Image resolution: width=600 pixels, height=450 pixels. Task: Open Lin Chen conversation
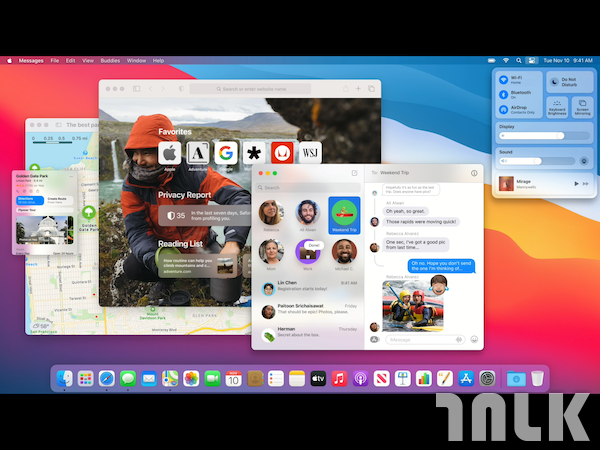tap(309, 287)
